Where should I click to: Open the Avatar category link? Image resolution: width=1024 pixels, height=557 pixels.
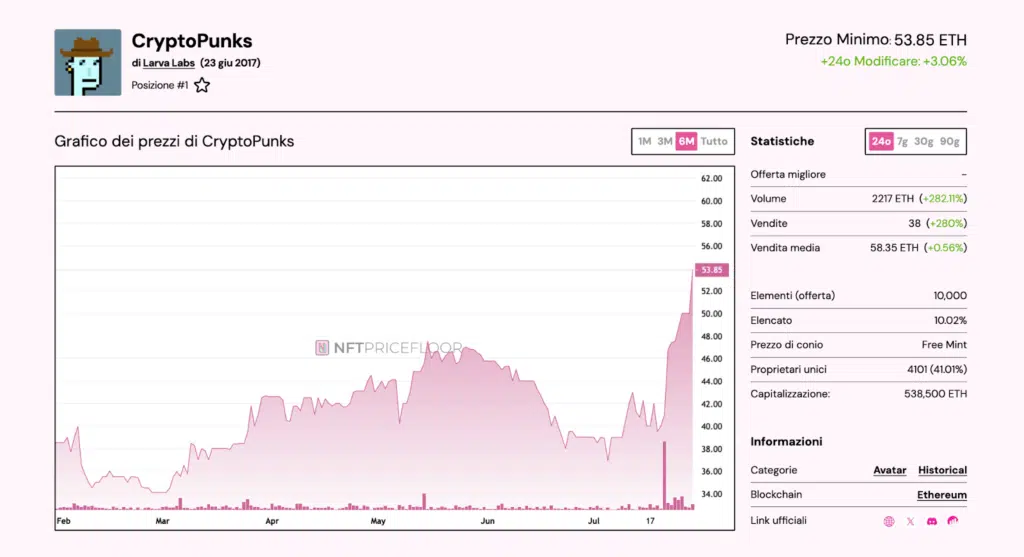coord(889,470)
